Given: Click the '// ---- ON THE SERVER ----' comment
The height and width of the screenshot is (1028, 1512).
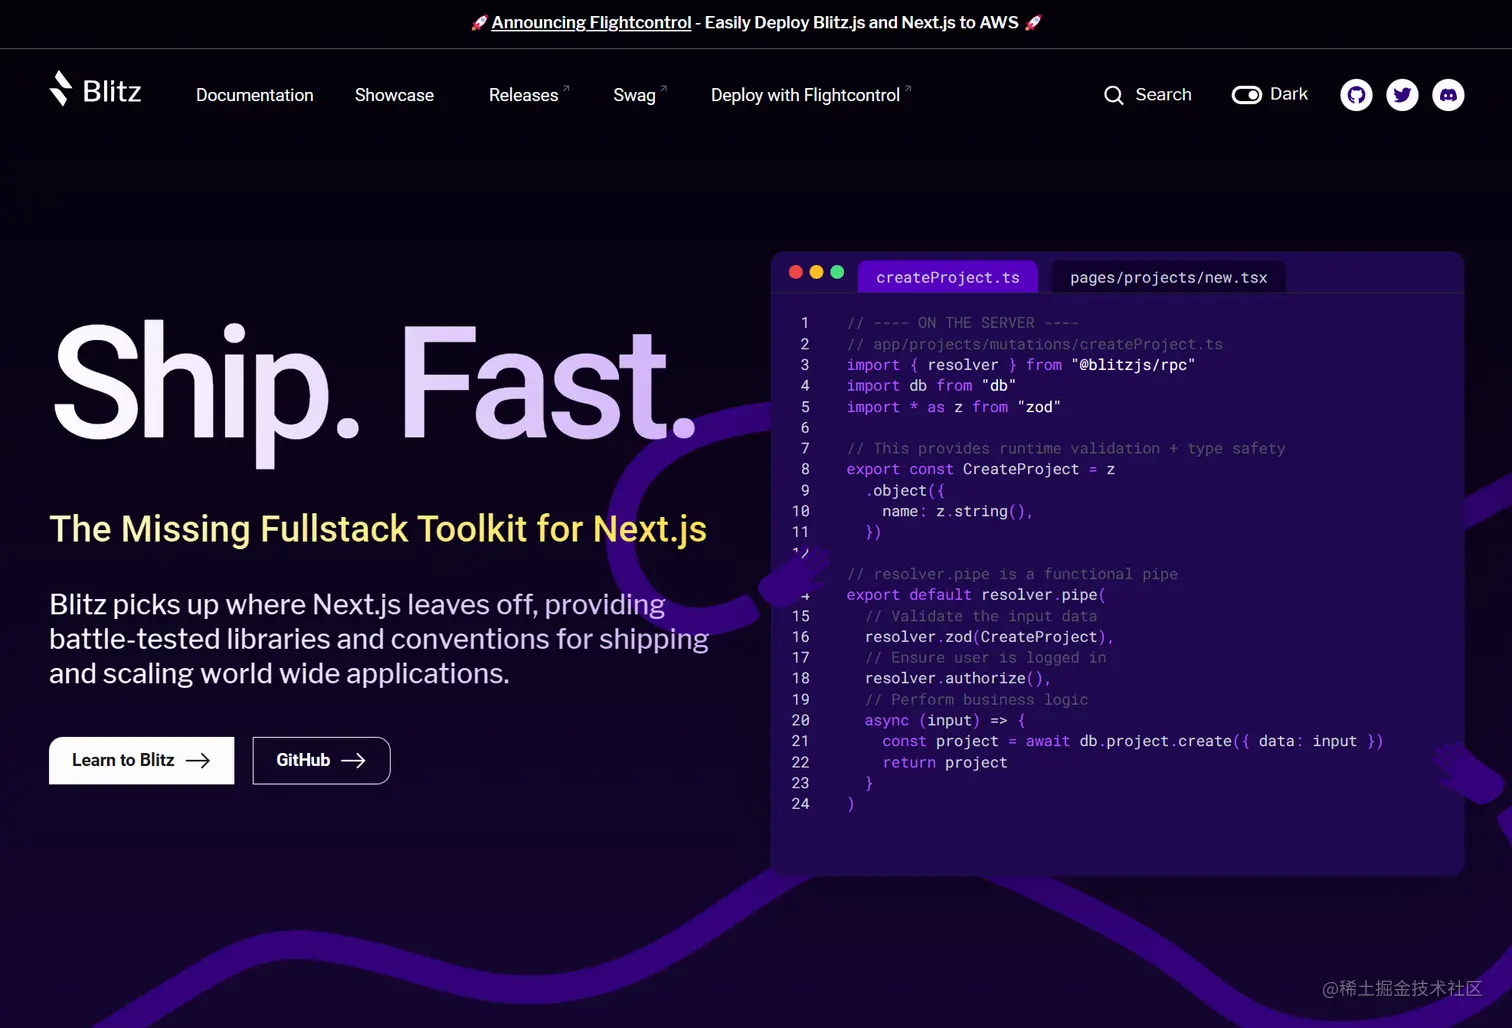Looking at the screenshot, I should [x=963, y=322].
